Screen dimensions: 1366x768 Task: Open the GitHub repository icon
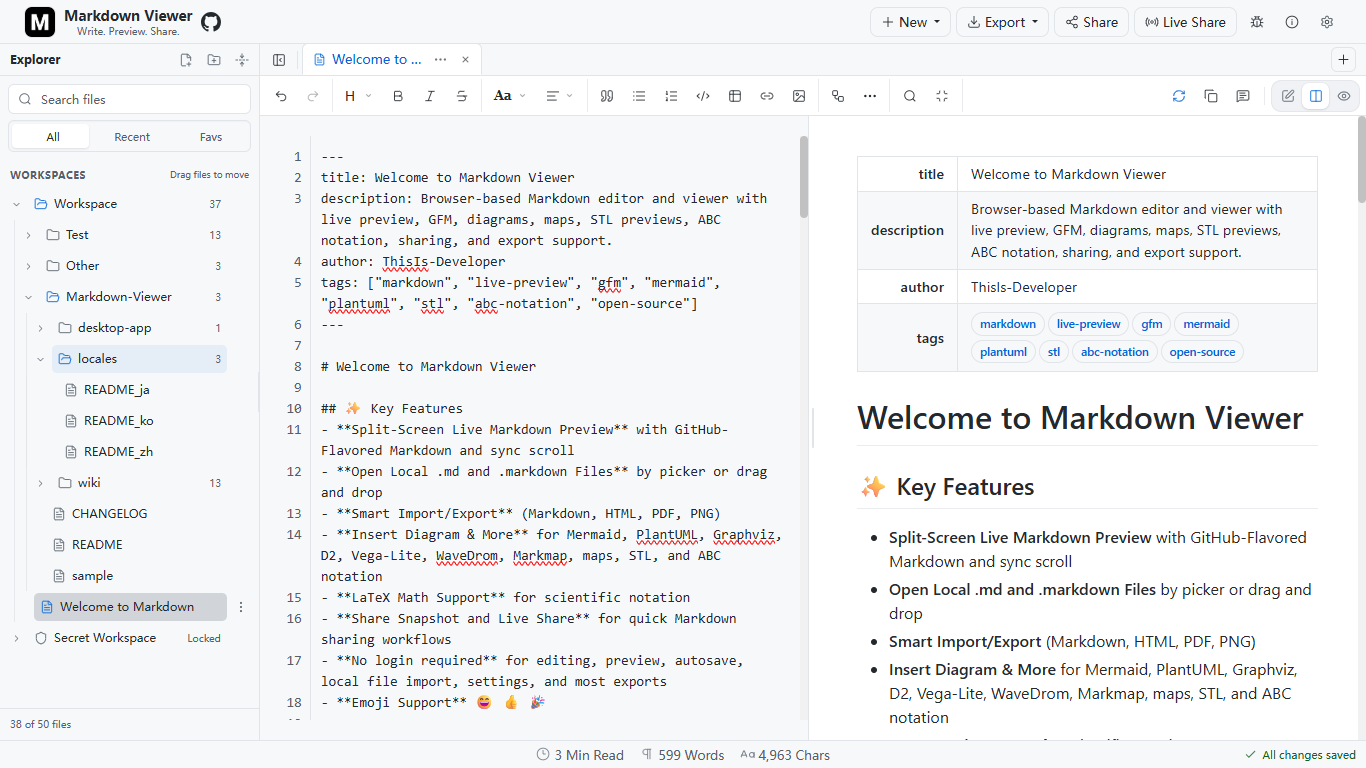[x=210, y=22]
